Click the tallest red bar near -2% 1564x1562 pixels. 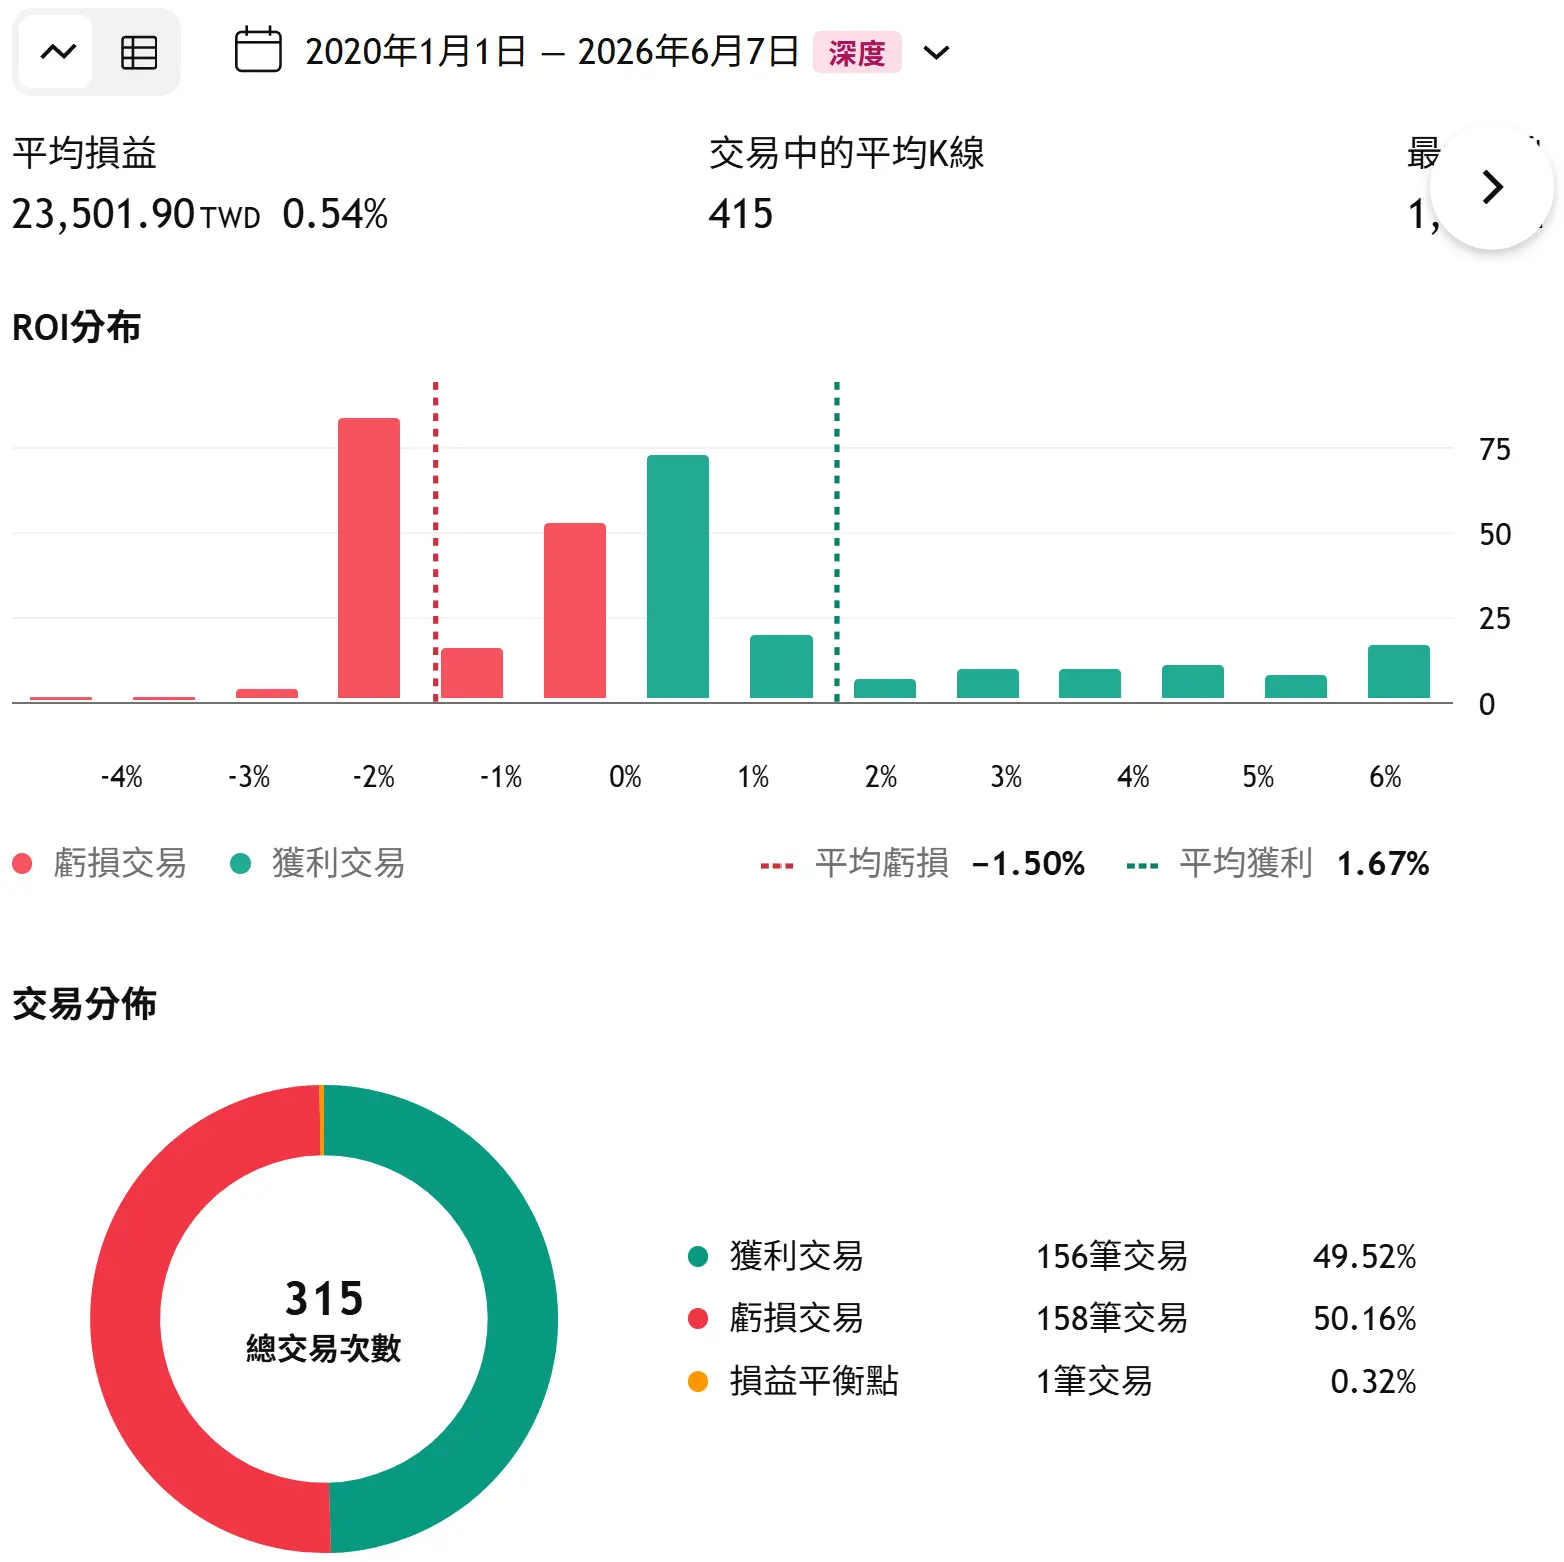point(369,558)
